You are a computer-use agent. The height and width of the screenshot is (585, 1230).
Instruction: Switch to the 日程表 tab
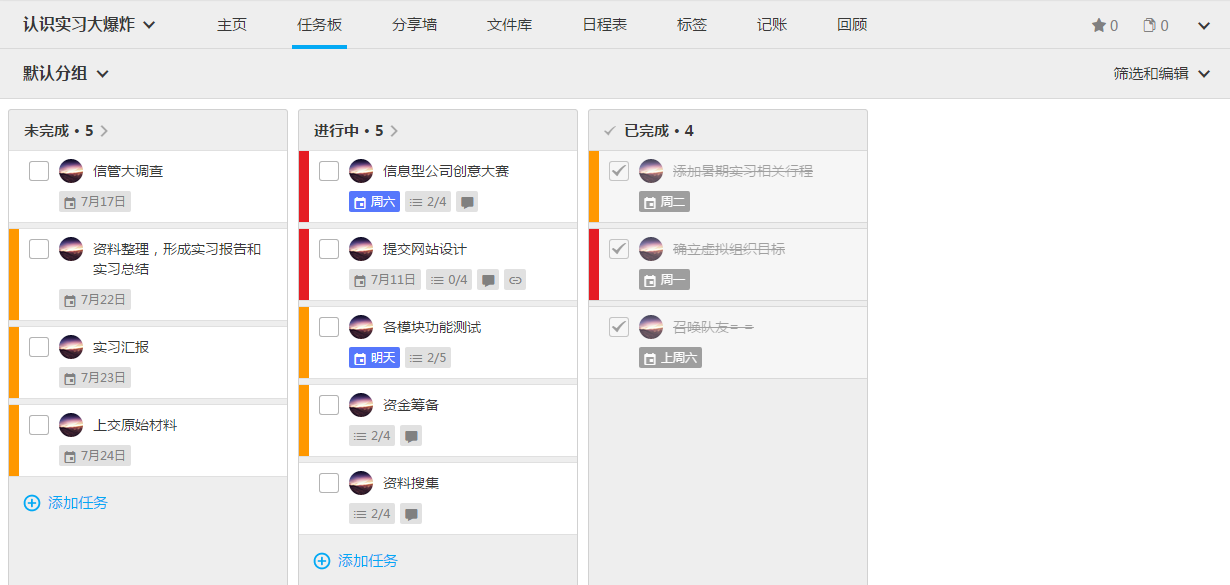[604, 25]
